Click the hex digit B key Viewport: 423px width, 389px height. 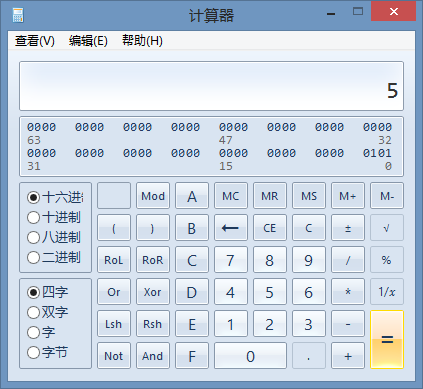click(x=192, y=228)
